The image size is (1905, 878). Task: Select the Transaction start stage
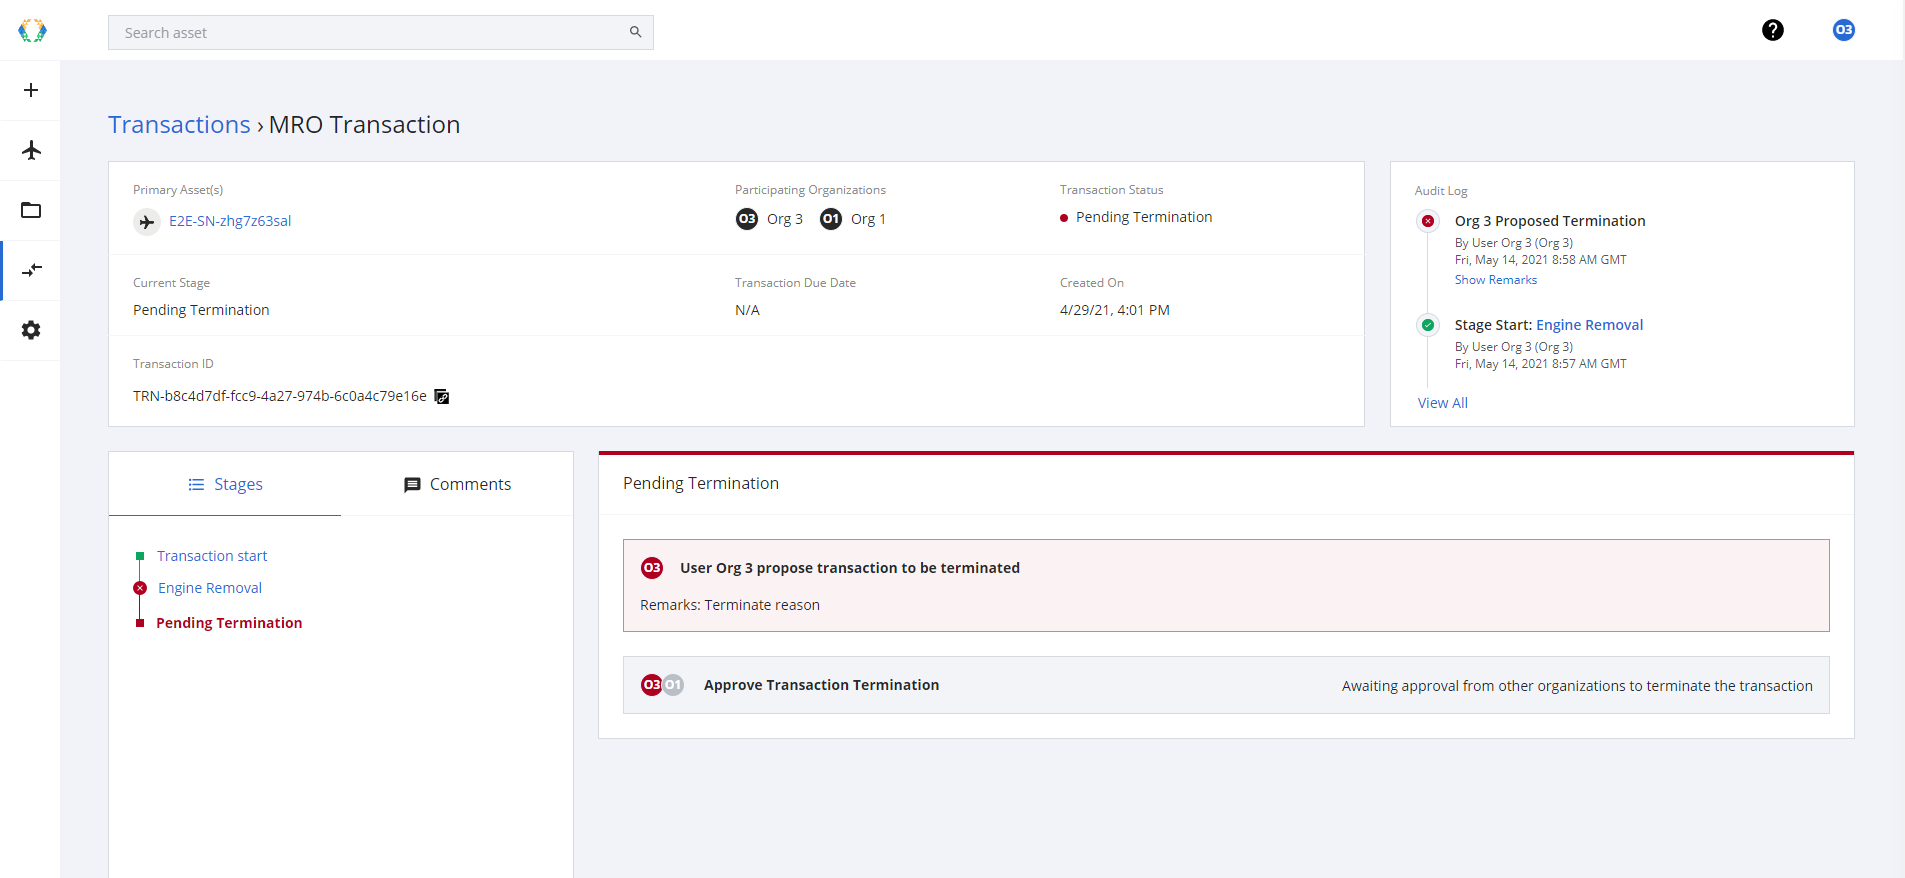tap(212, 556)
